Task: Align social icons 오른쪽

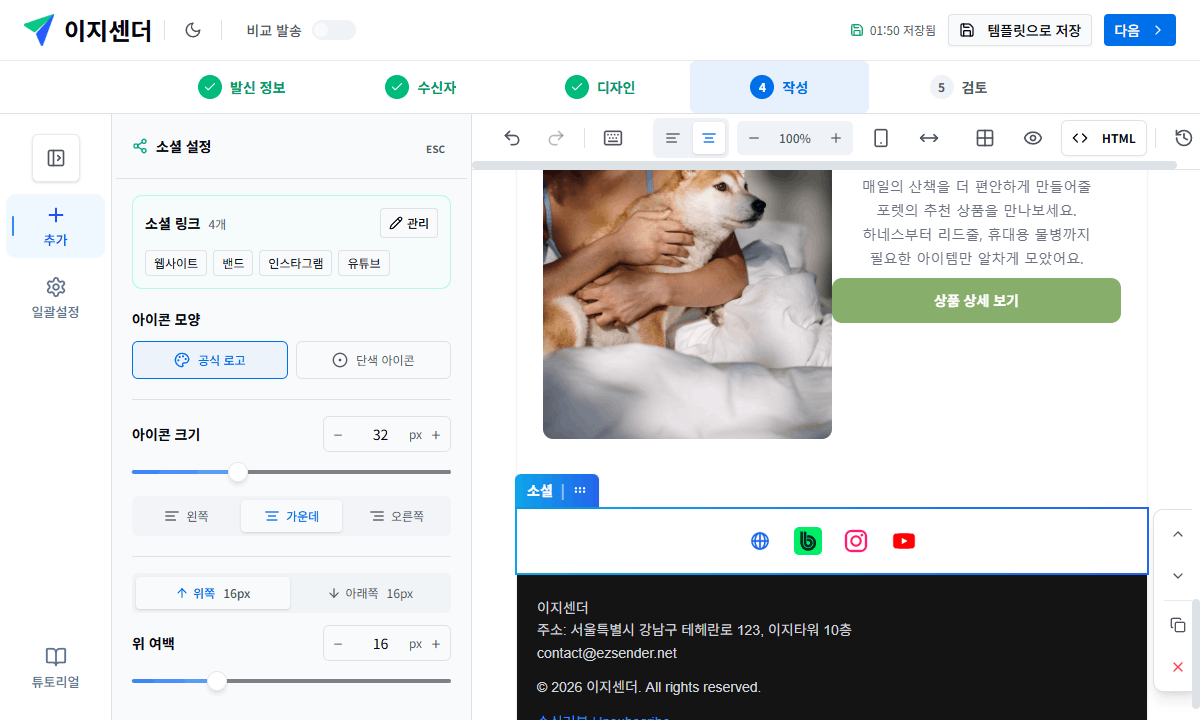Action: pos(397,516)
